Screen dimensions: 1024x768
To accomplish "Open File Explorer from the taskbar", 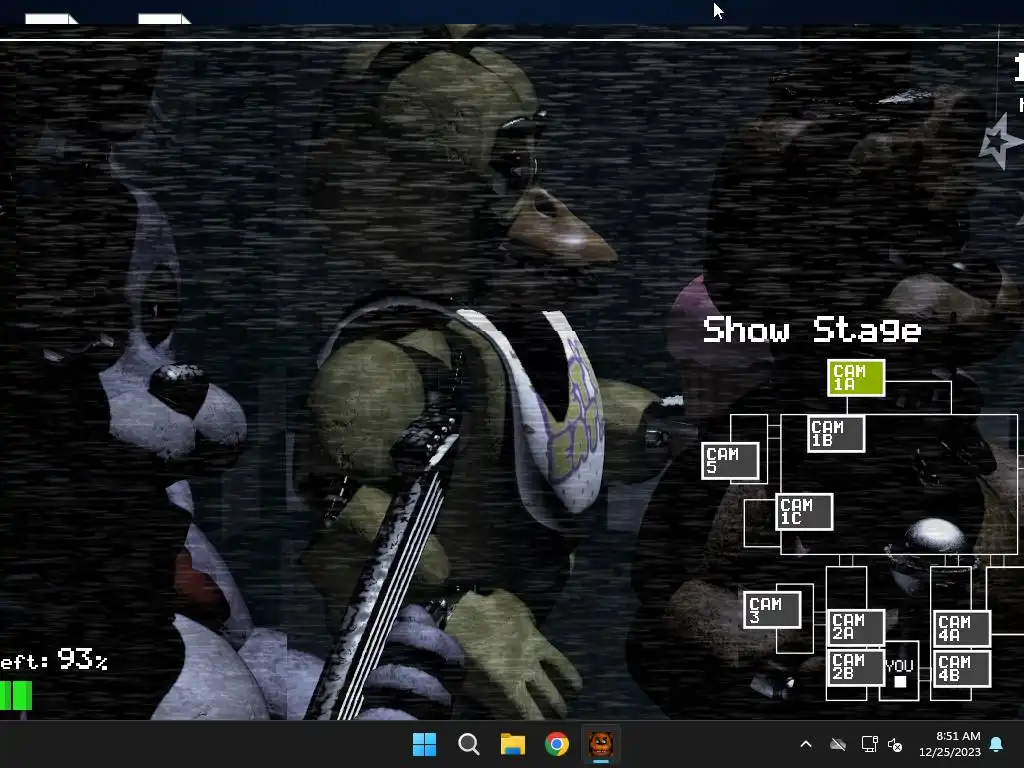I will pos(513,744).
